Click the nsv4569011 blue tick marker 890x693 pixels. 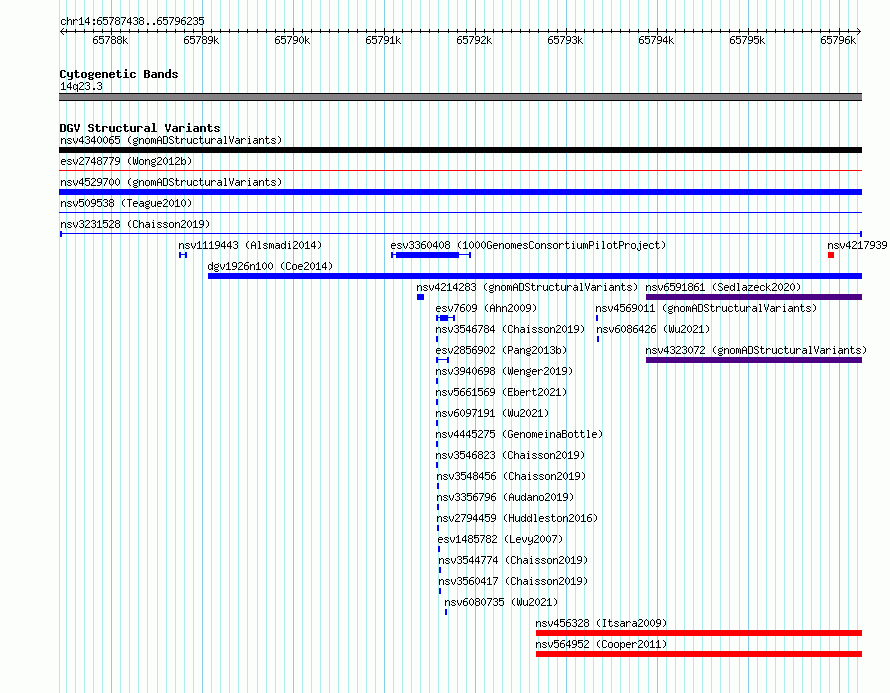pyautogui.click(x=597, y=318)
